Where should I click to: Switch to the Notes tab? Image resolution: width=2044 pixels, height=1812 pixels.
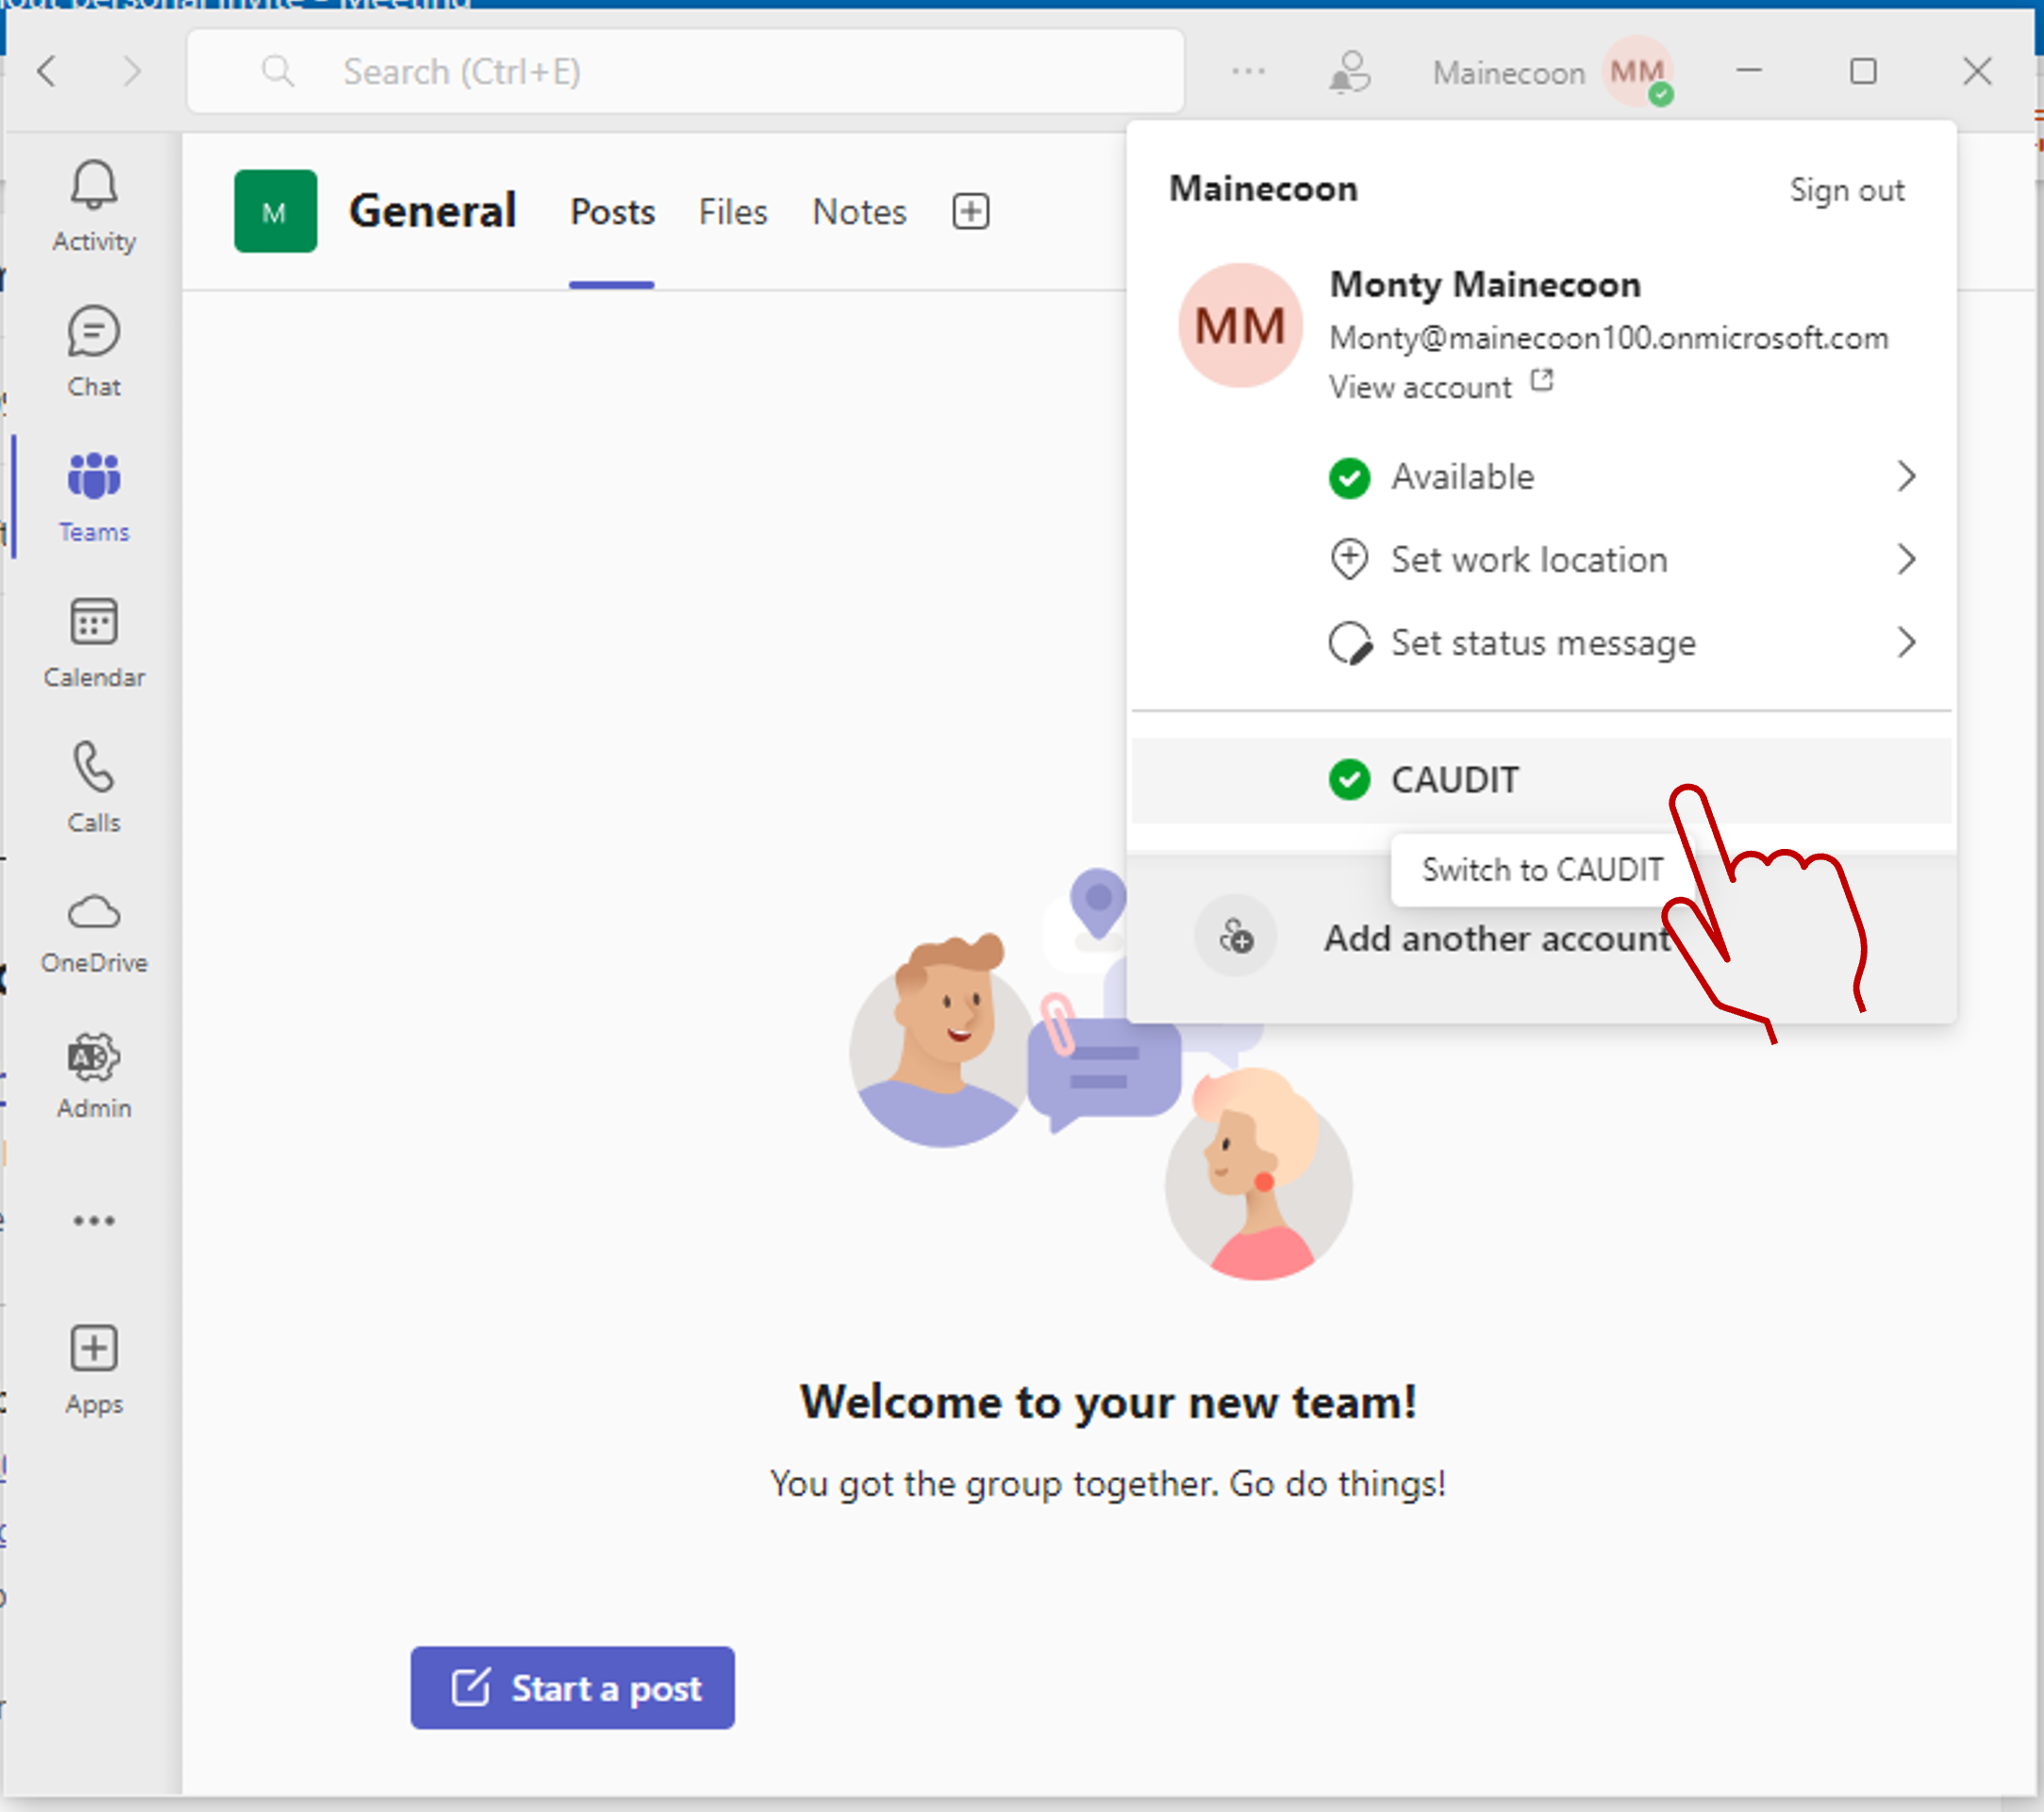(859, 212)
